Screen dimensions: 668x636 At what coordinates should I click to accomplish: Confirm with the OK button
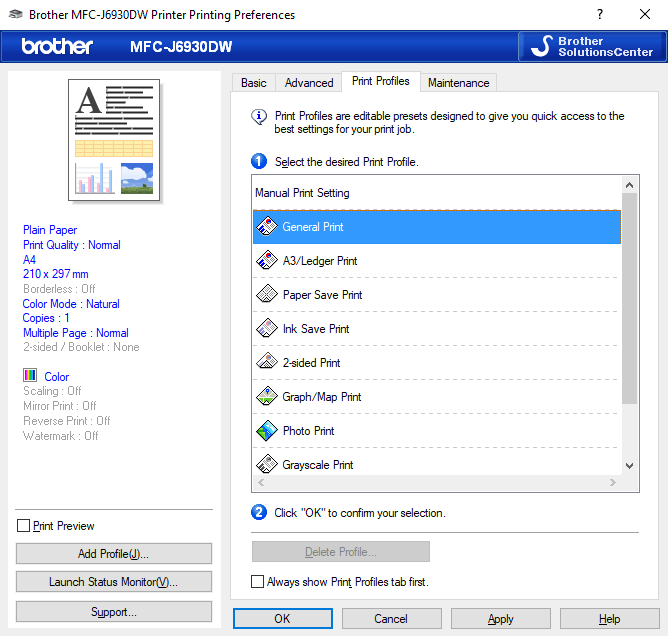(x=283, y=619)
